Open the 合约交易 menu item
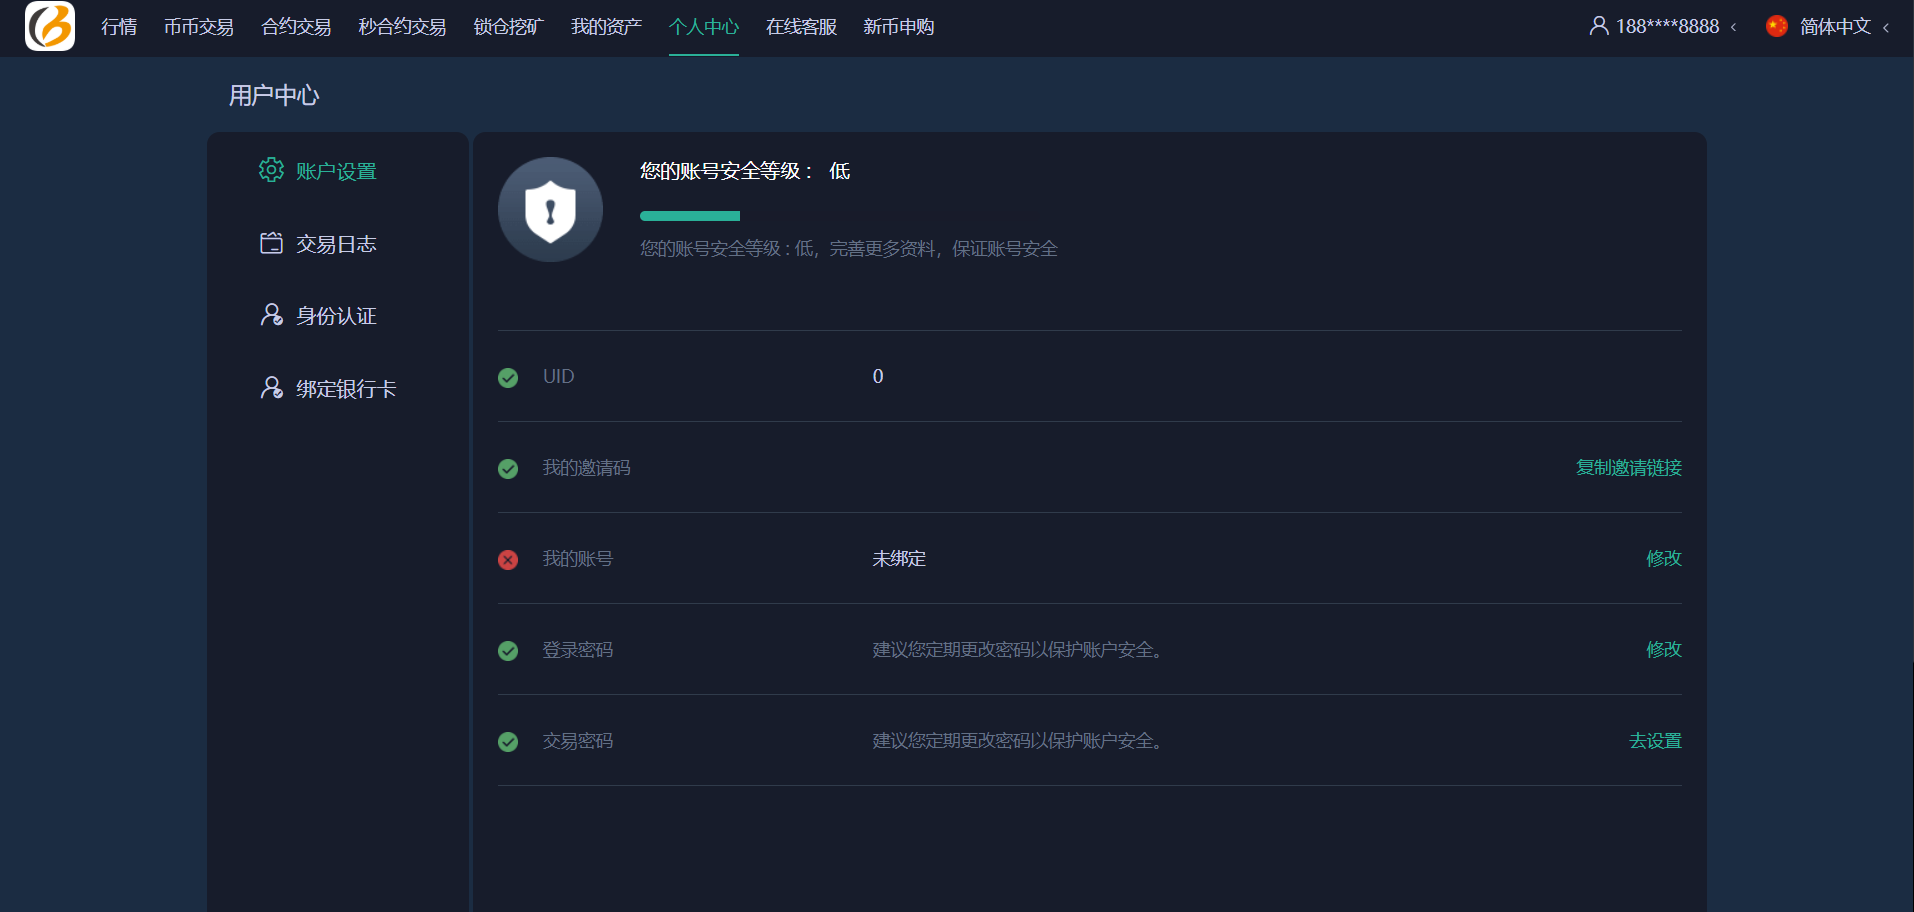Image resolution: width=1914 pixels, height=912 pixels. point(296,27)
